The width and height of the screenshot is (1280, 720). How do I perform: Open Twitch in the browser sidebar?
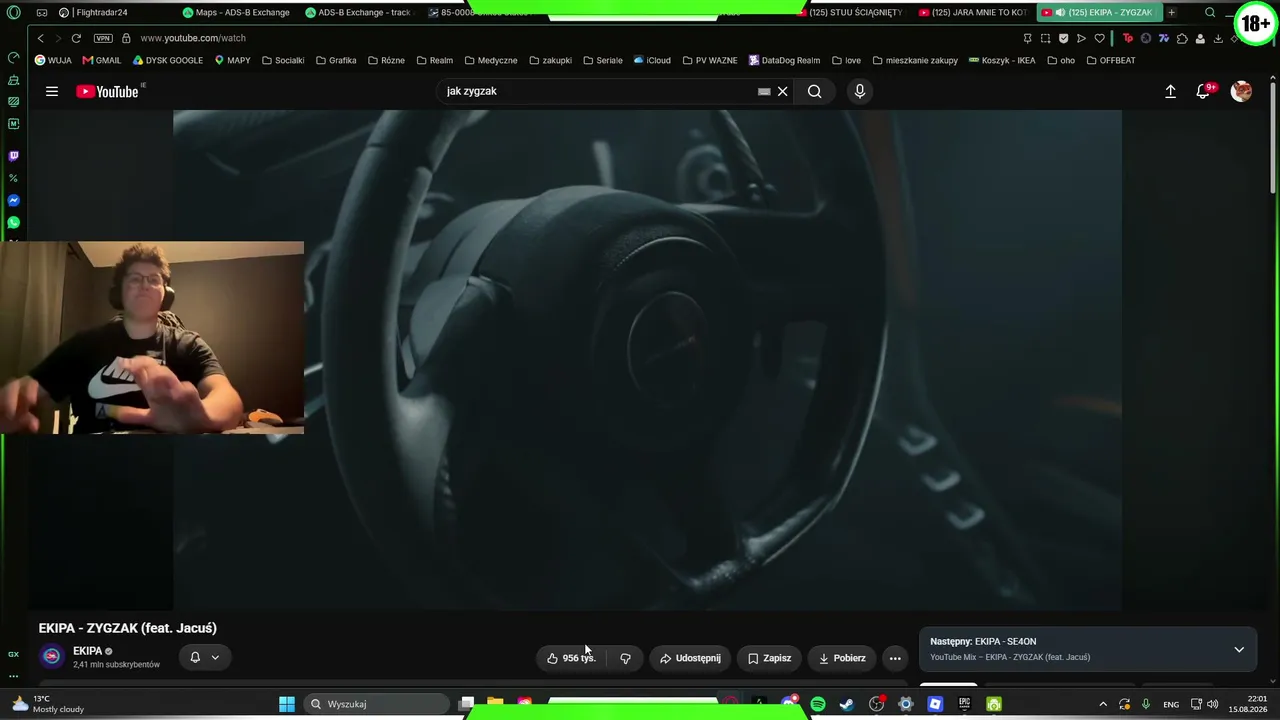13,156
